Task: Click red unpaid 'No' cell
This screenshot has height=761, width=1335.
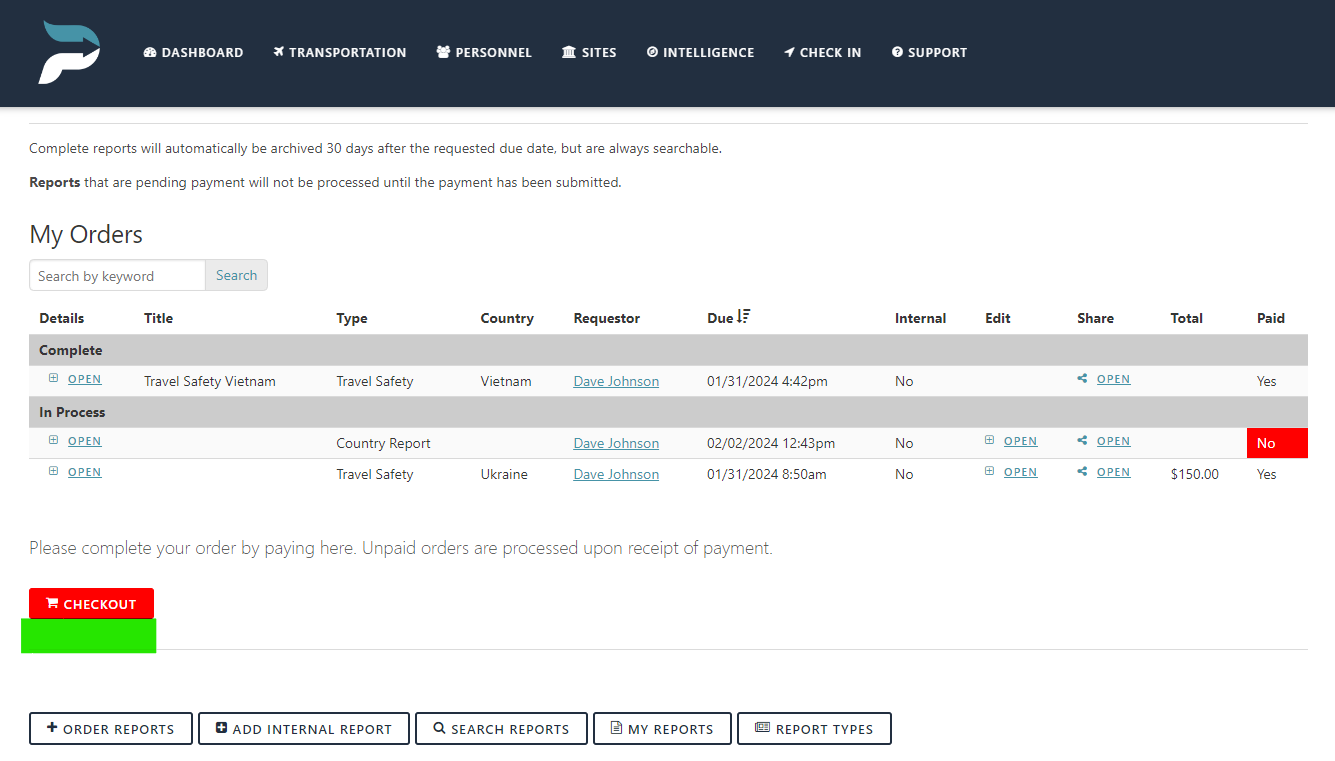Action: pos(1277,443)
